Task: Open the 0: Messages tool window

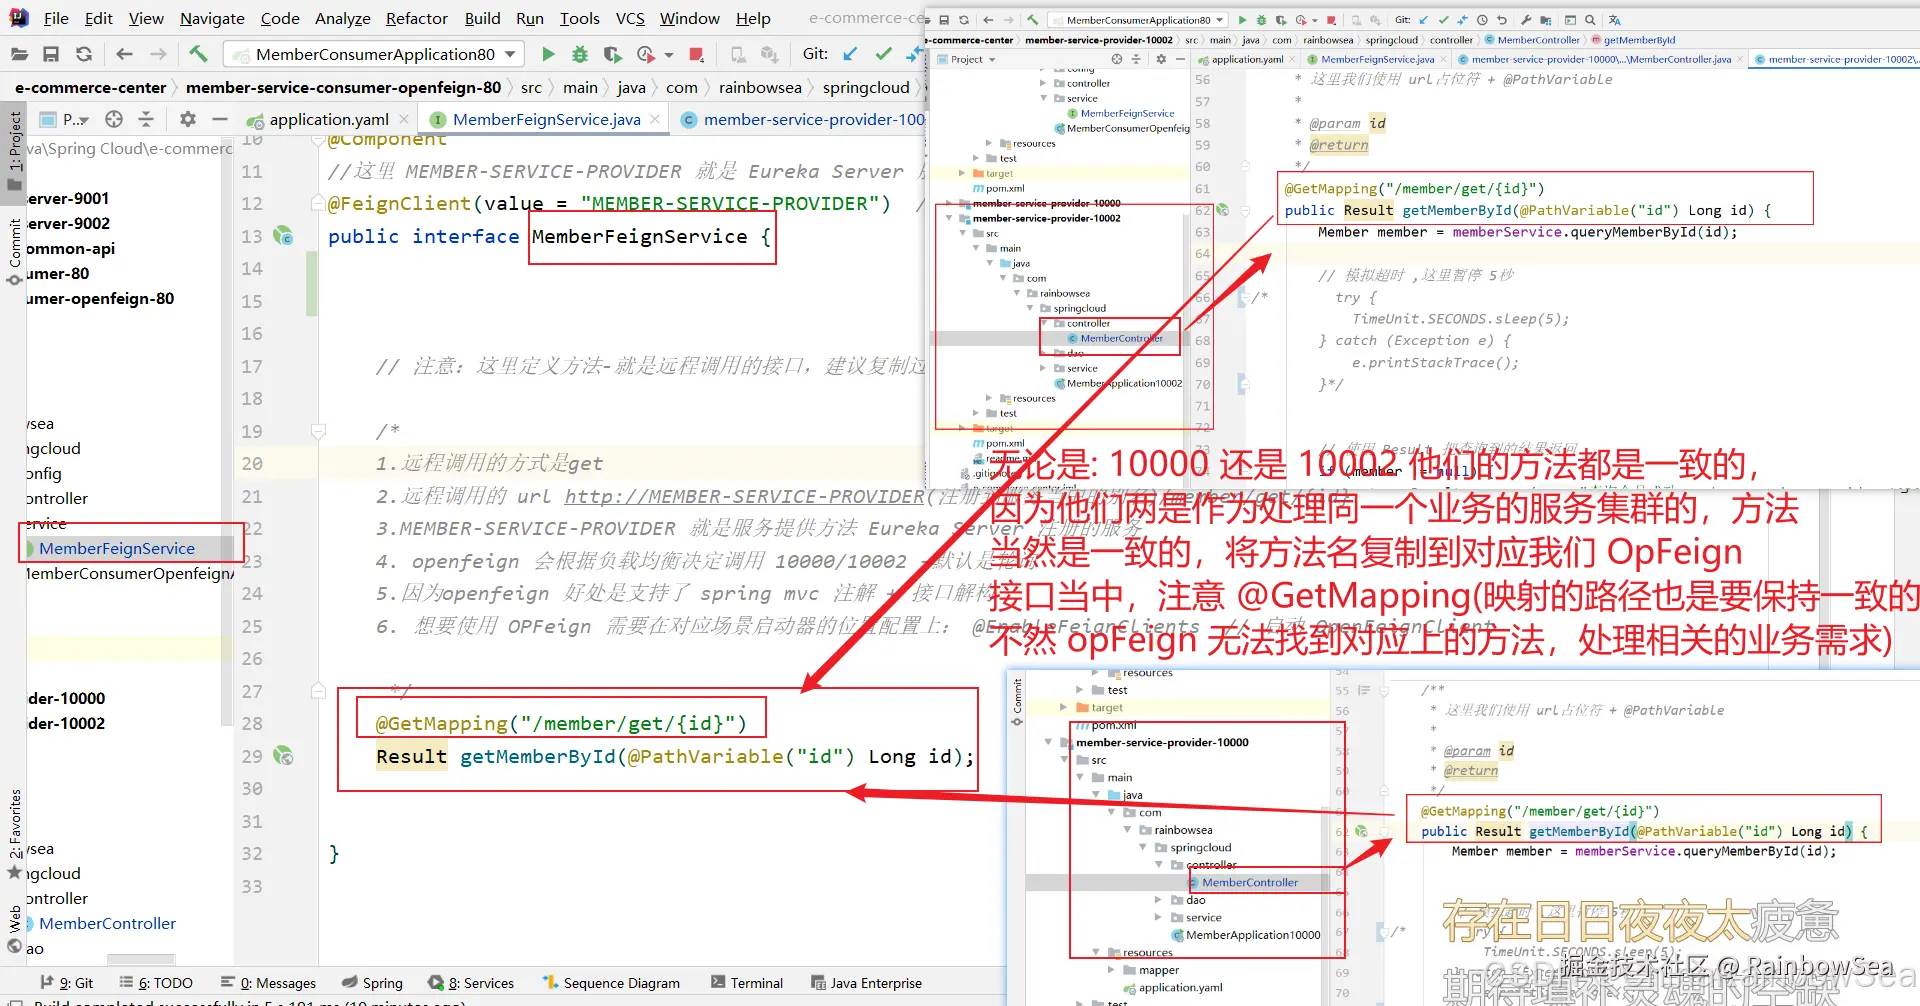Action: click(x=268, y=983)
